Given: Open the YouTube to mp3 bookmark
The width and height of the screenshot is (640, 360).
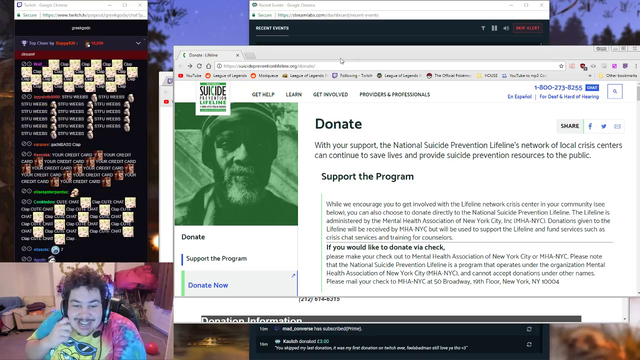Looking at the screenshot, I should (524, 76).
